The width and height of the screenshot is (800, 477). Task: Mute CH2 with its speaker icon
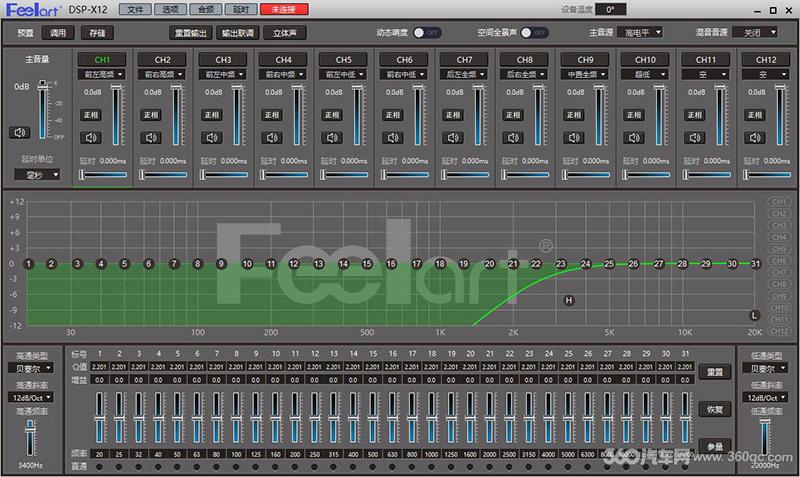(151, 138)
